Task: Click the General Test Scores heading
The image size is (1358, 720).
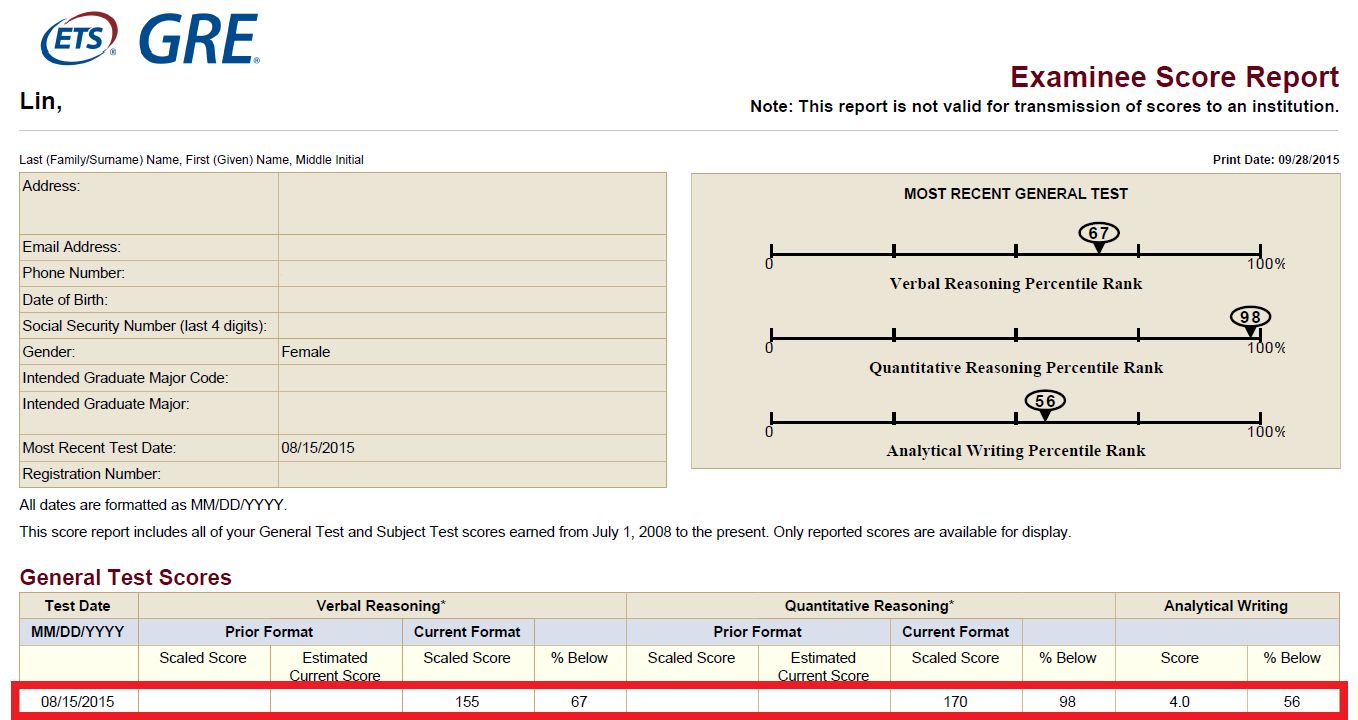Action: pos(126,578)
